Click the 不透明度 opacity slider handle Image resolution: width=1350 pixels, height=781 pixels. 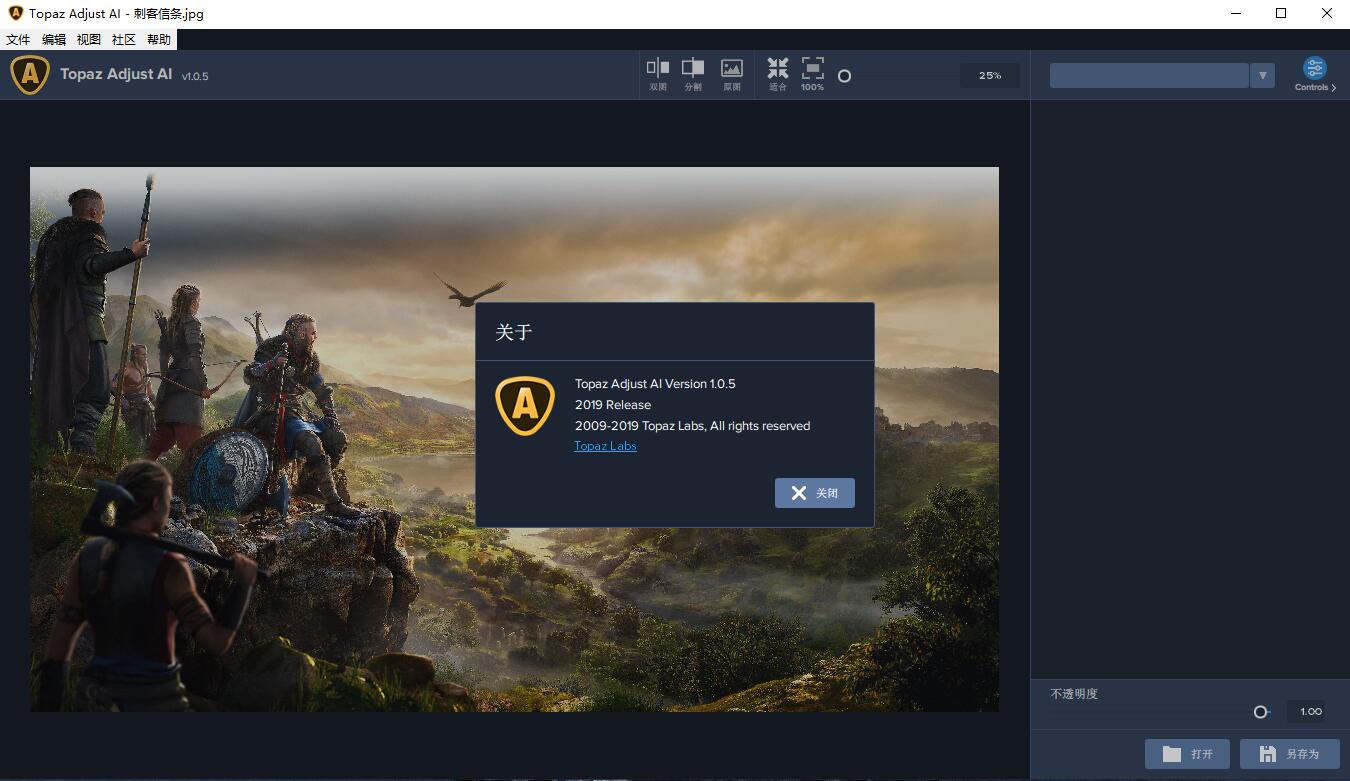pyautogui.click(x=1261, y=712)
